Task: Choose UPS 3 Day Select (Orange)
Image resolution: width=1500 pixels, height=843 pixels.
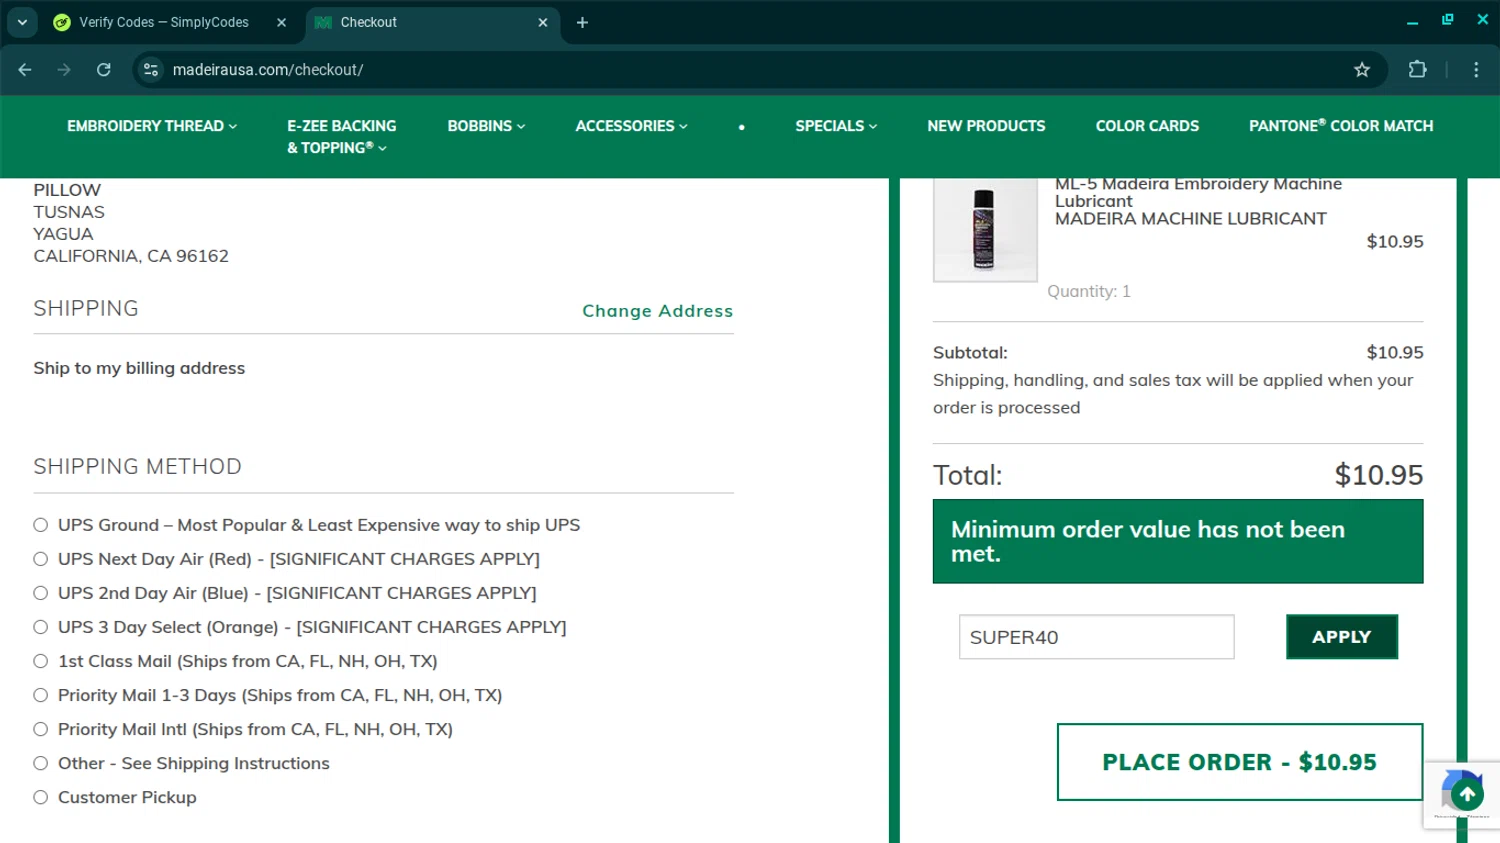Action: coord(41,627)
